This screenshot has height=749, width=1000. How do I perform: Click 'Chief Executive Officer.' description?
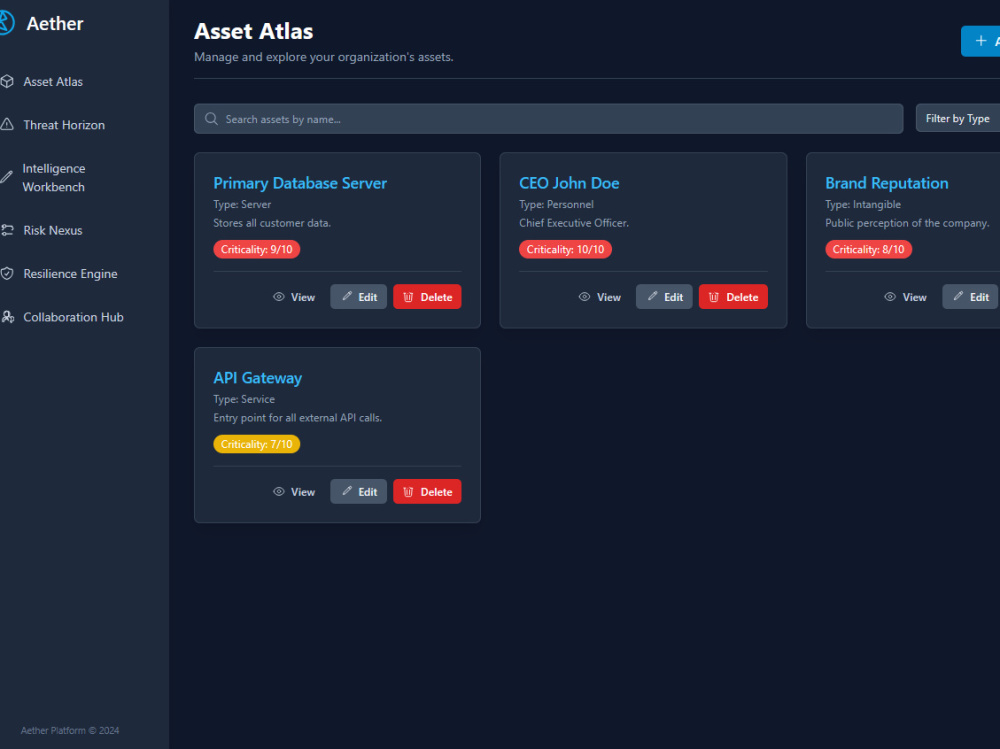(x=574, y=223)
